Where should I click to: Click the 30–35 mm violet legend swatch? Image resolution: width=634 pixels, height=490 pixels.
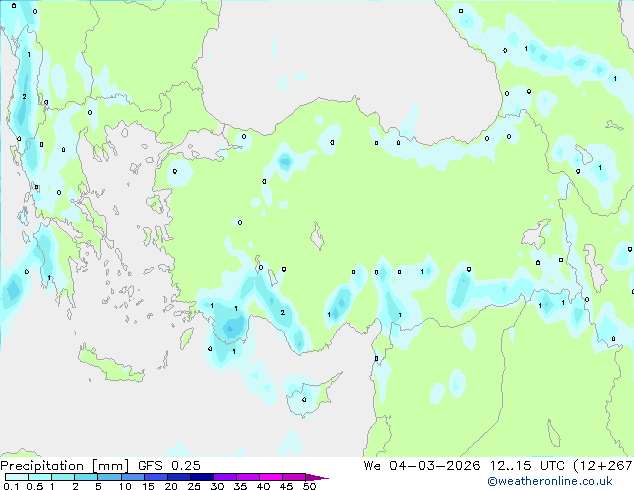point(224,477)
